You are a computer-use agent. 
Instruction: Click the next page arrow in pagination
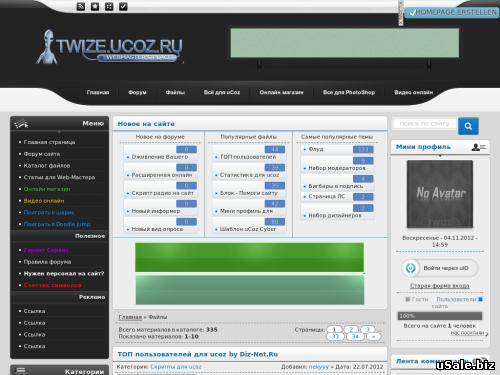pos(373,337)
